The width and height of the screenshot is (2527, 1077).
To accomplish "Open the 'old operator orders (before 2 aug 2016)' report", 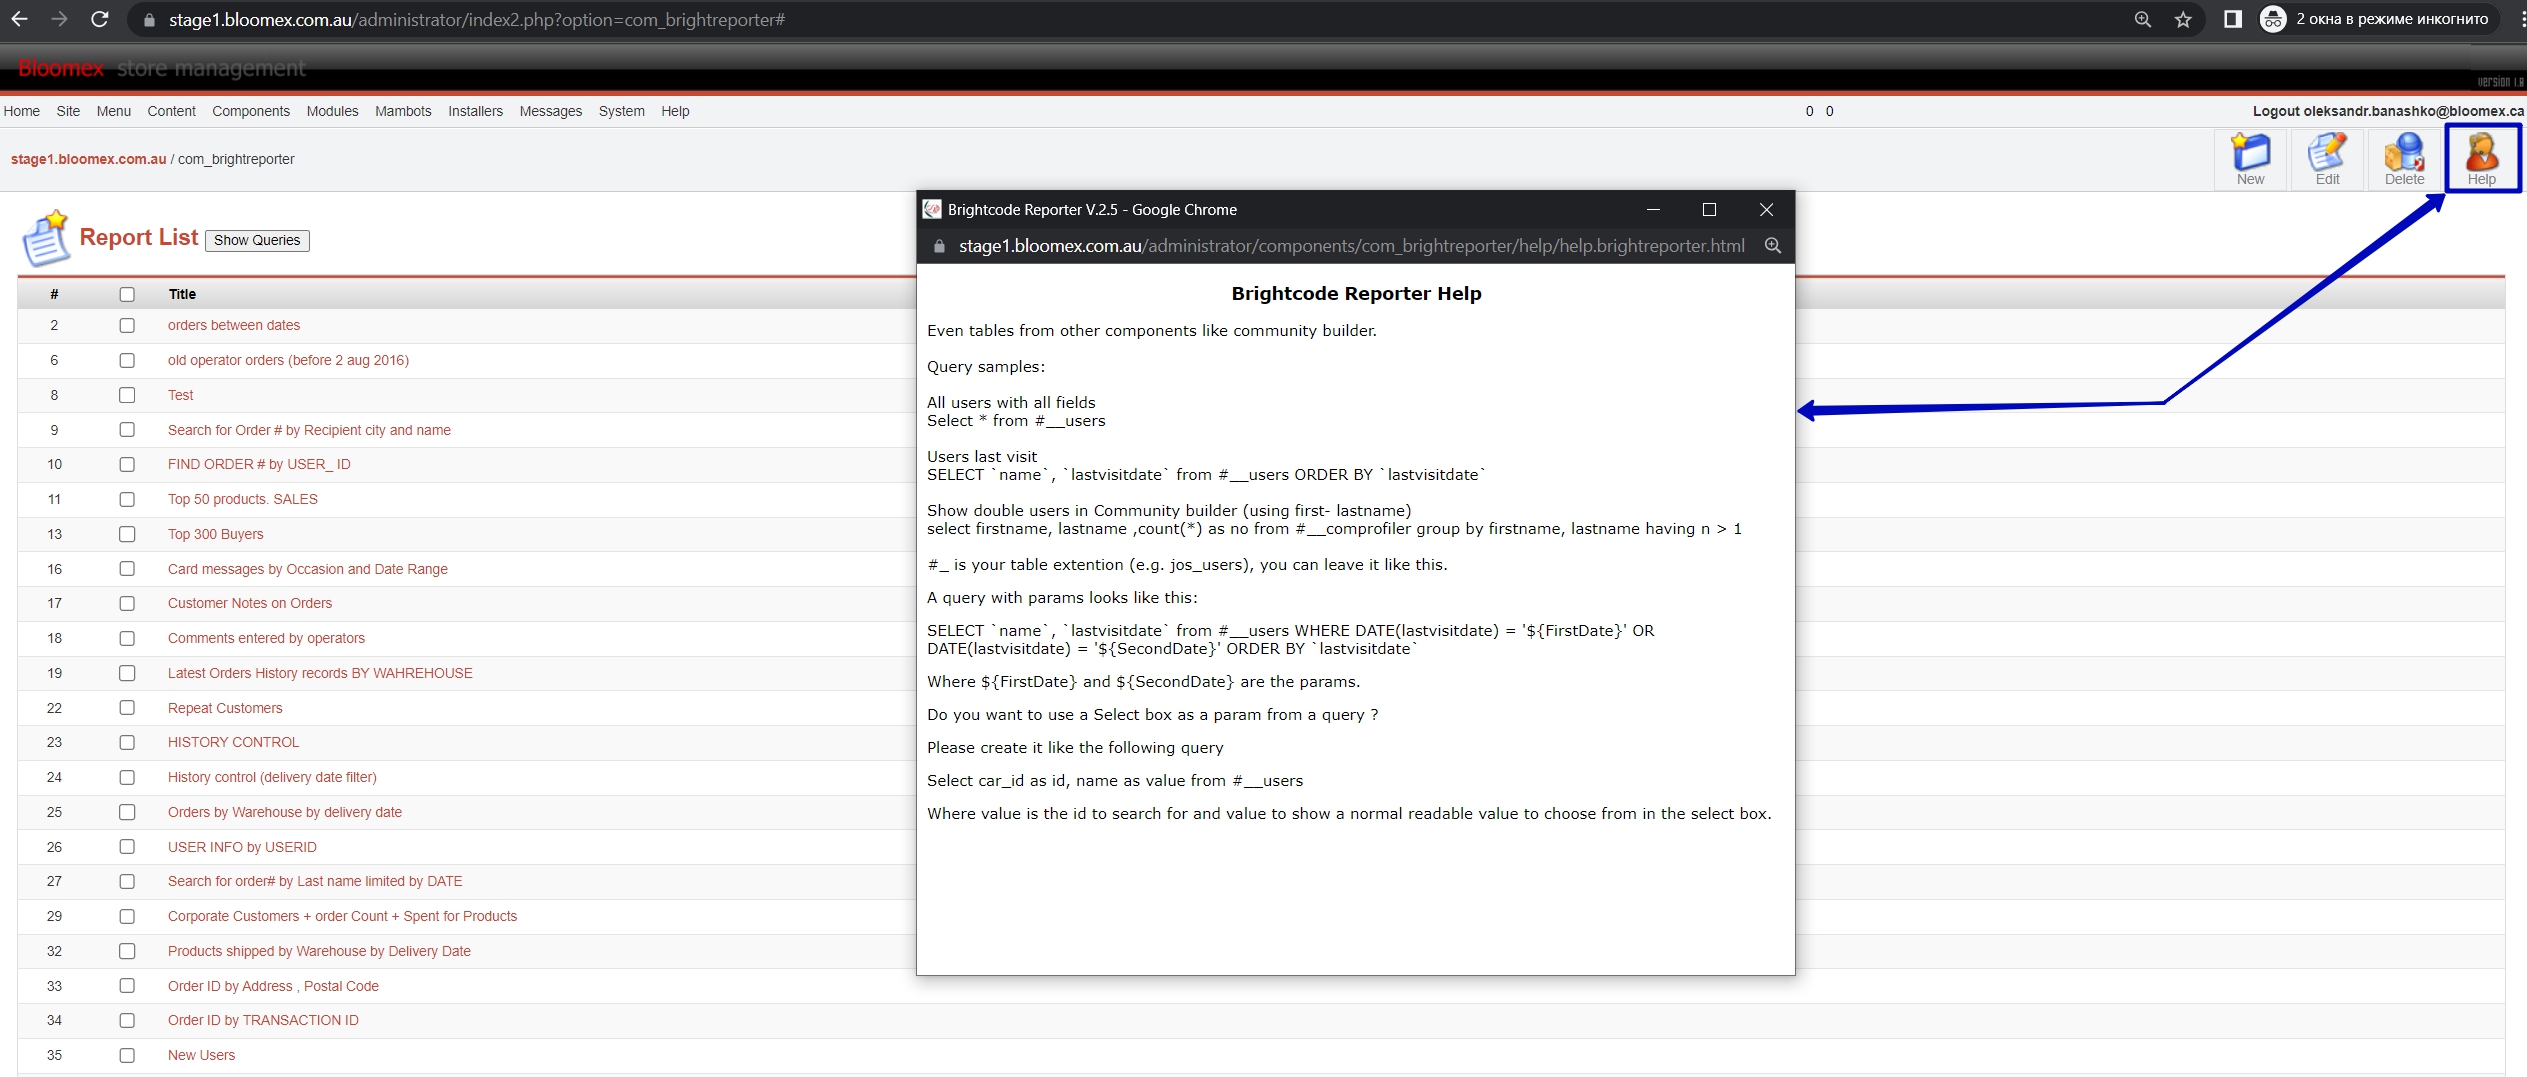I will click(x=288, y=360).
